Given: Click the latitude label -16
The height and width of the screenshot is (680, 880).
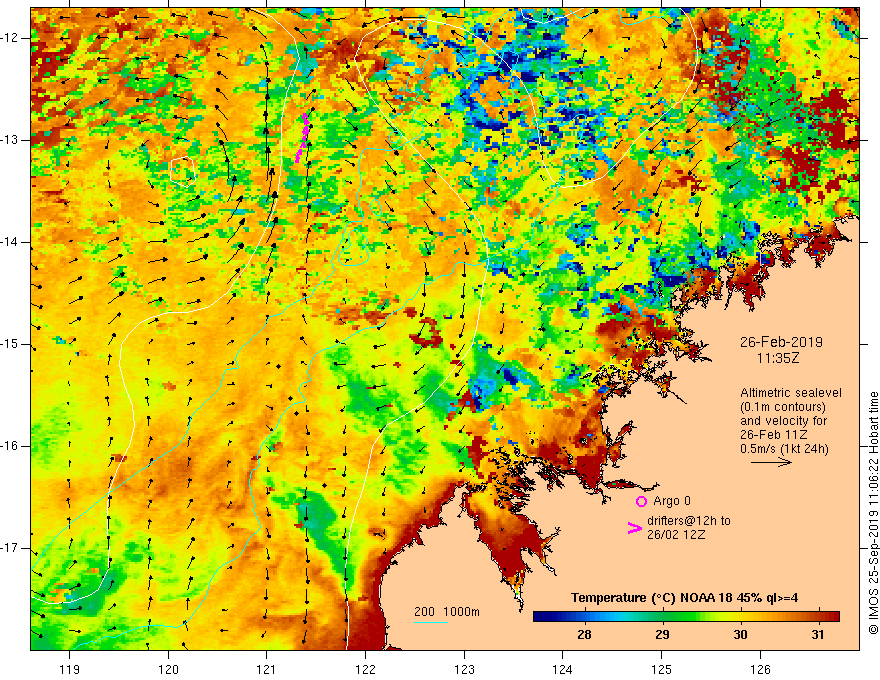Looking at the screenshot, I should [10, 446].
